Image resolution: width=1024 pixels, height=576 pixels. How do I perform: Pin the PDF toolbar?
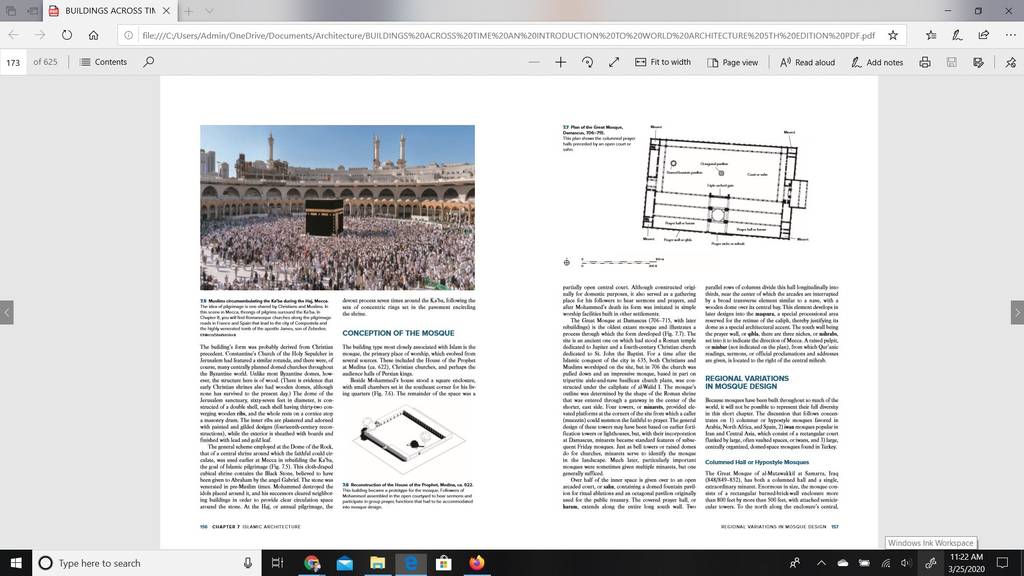click(x=1011, y=62)
